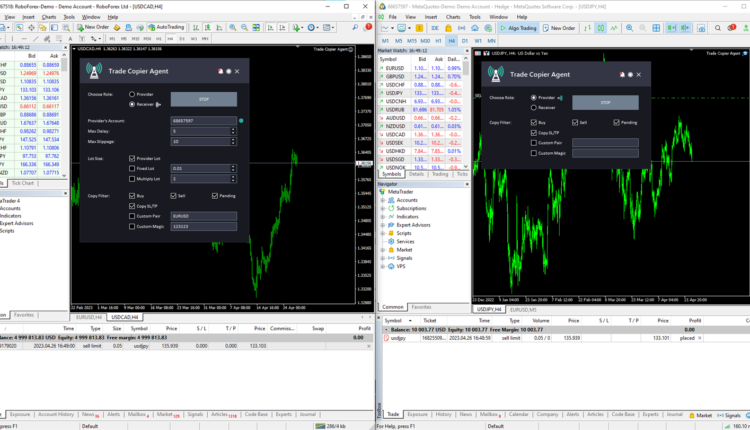Select the Provider role in left copier panel

click(x=132, y=95)
